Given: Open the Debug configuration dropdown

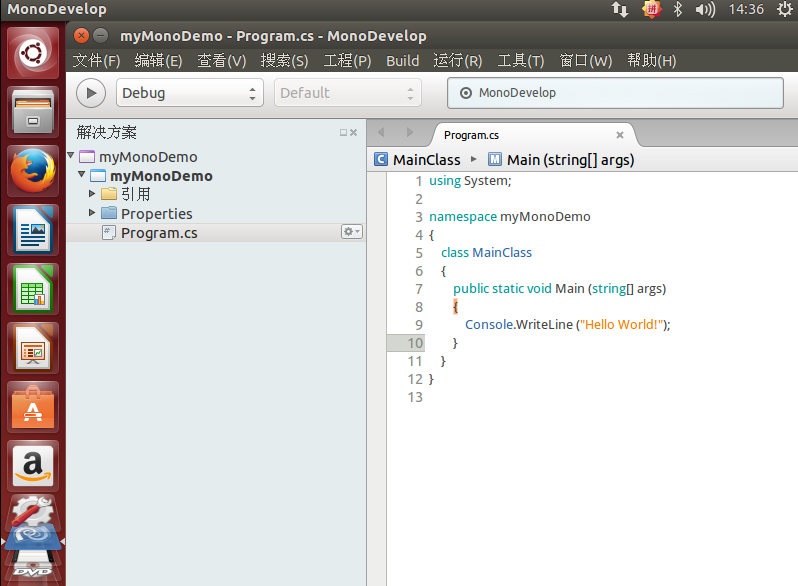Looking at the screenshot, I should (189, 93).
